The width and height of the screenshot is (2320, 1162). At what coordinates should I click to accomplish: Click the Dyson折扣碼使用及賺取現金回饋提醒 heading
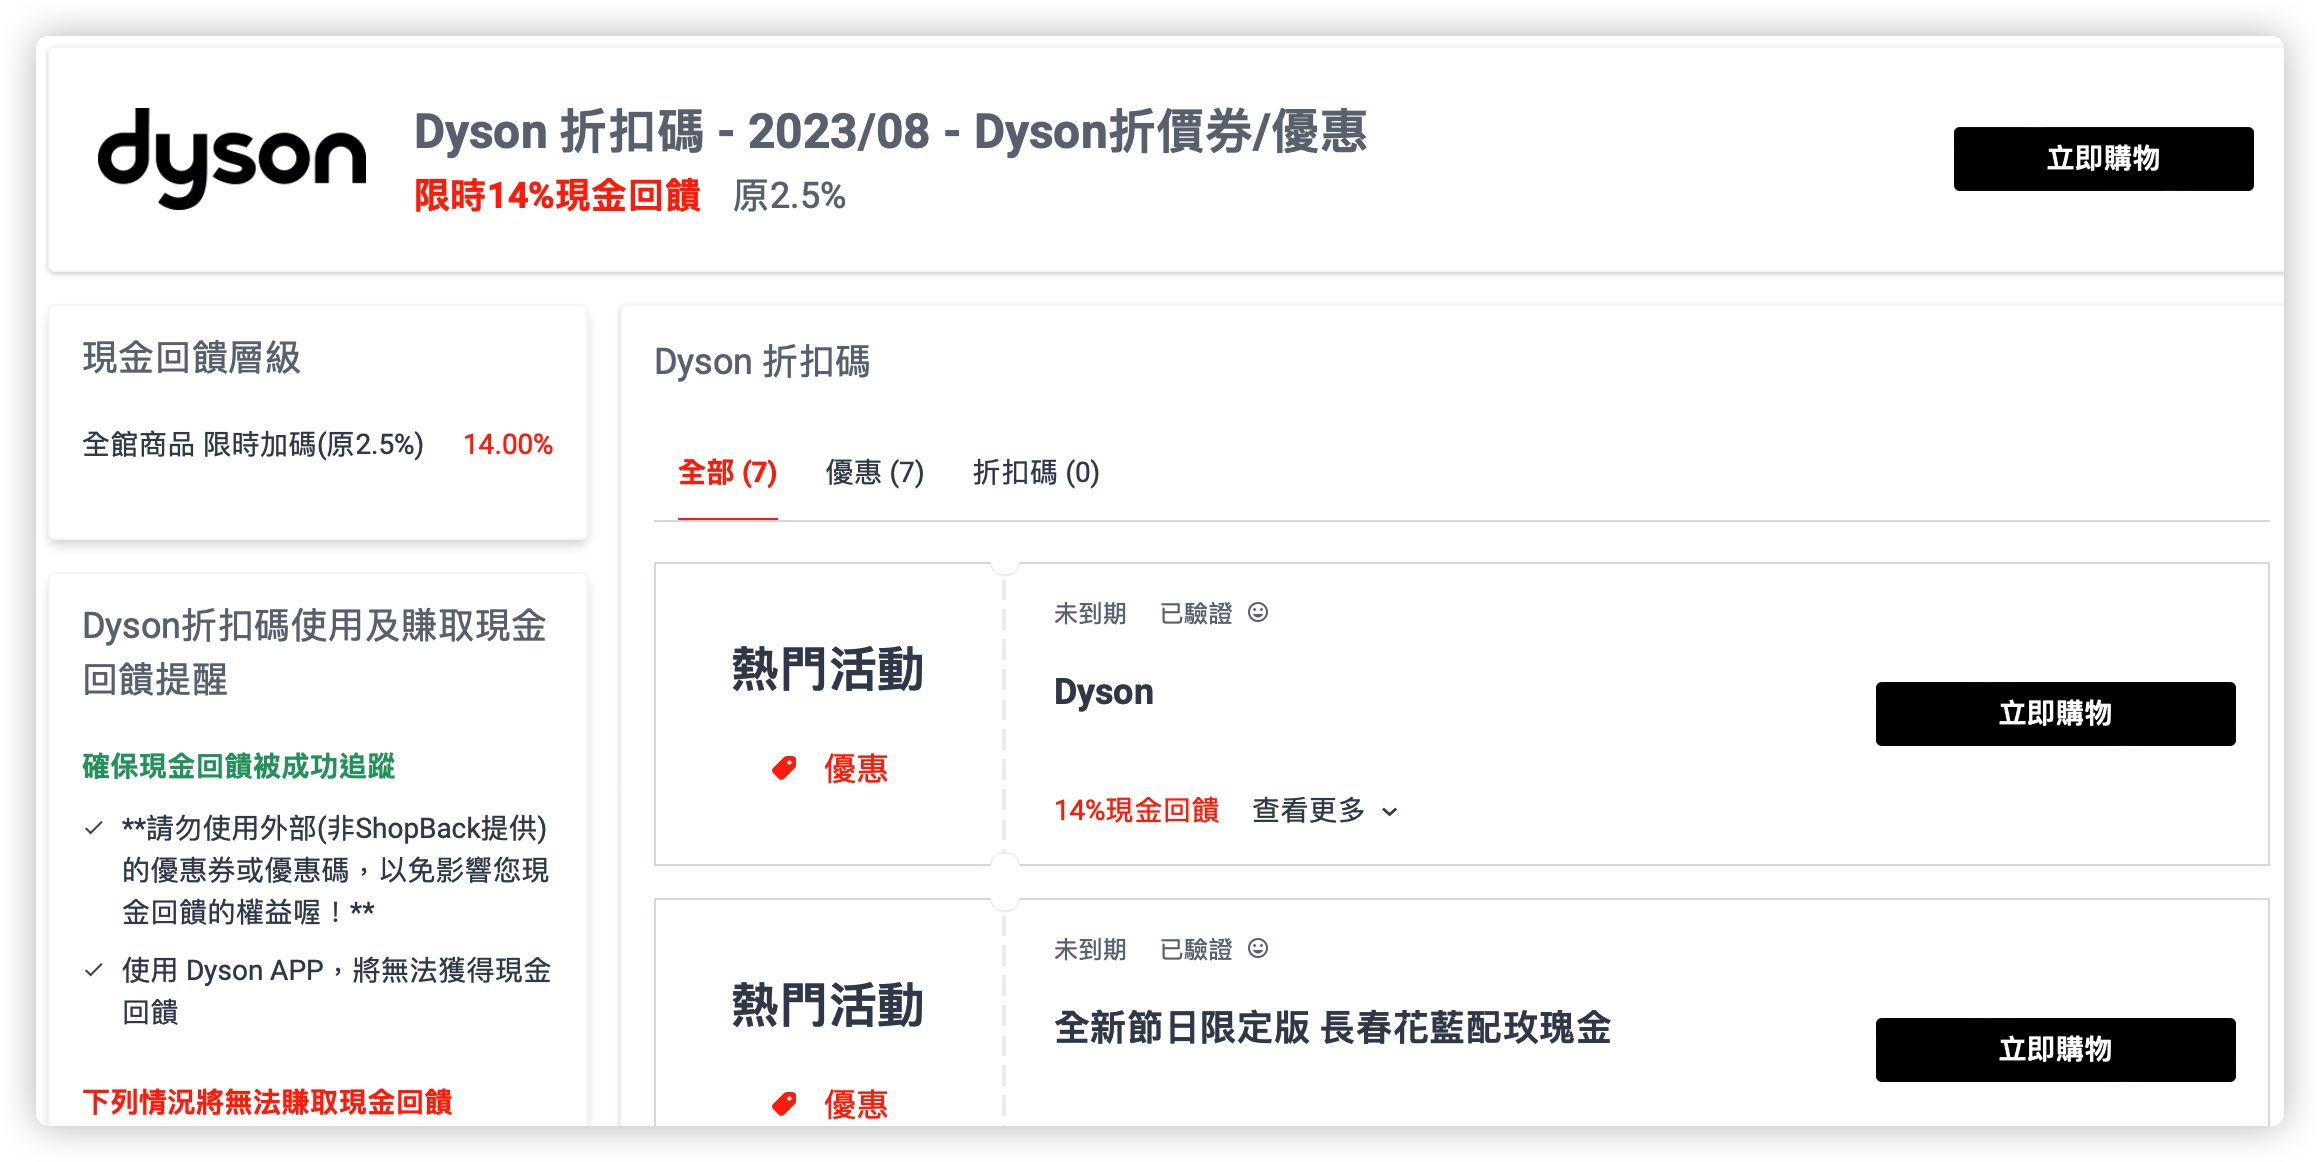coord(314,652)
